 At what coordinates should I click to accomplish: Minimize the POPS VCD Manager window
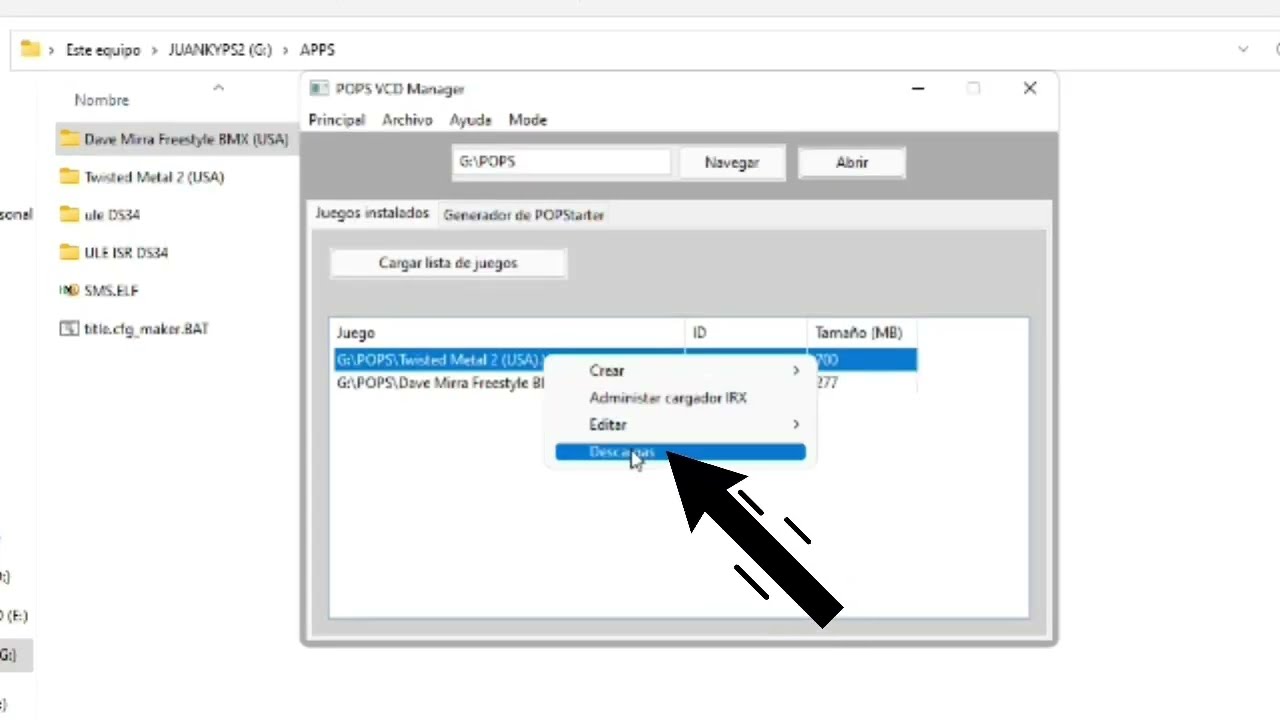918,89
